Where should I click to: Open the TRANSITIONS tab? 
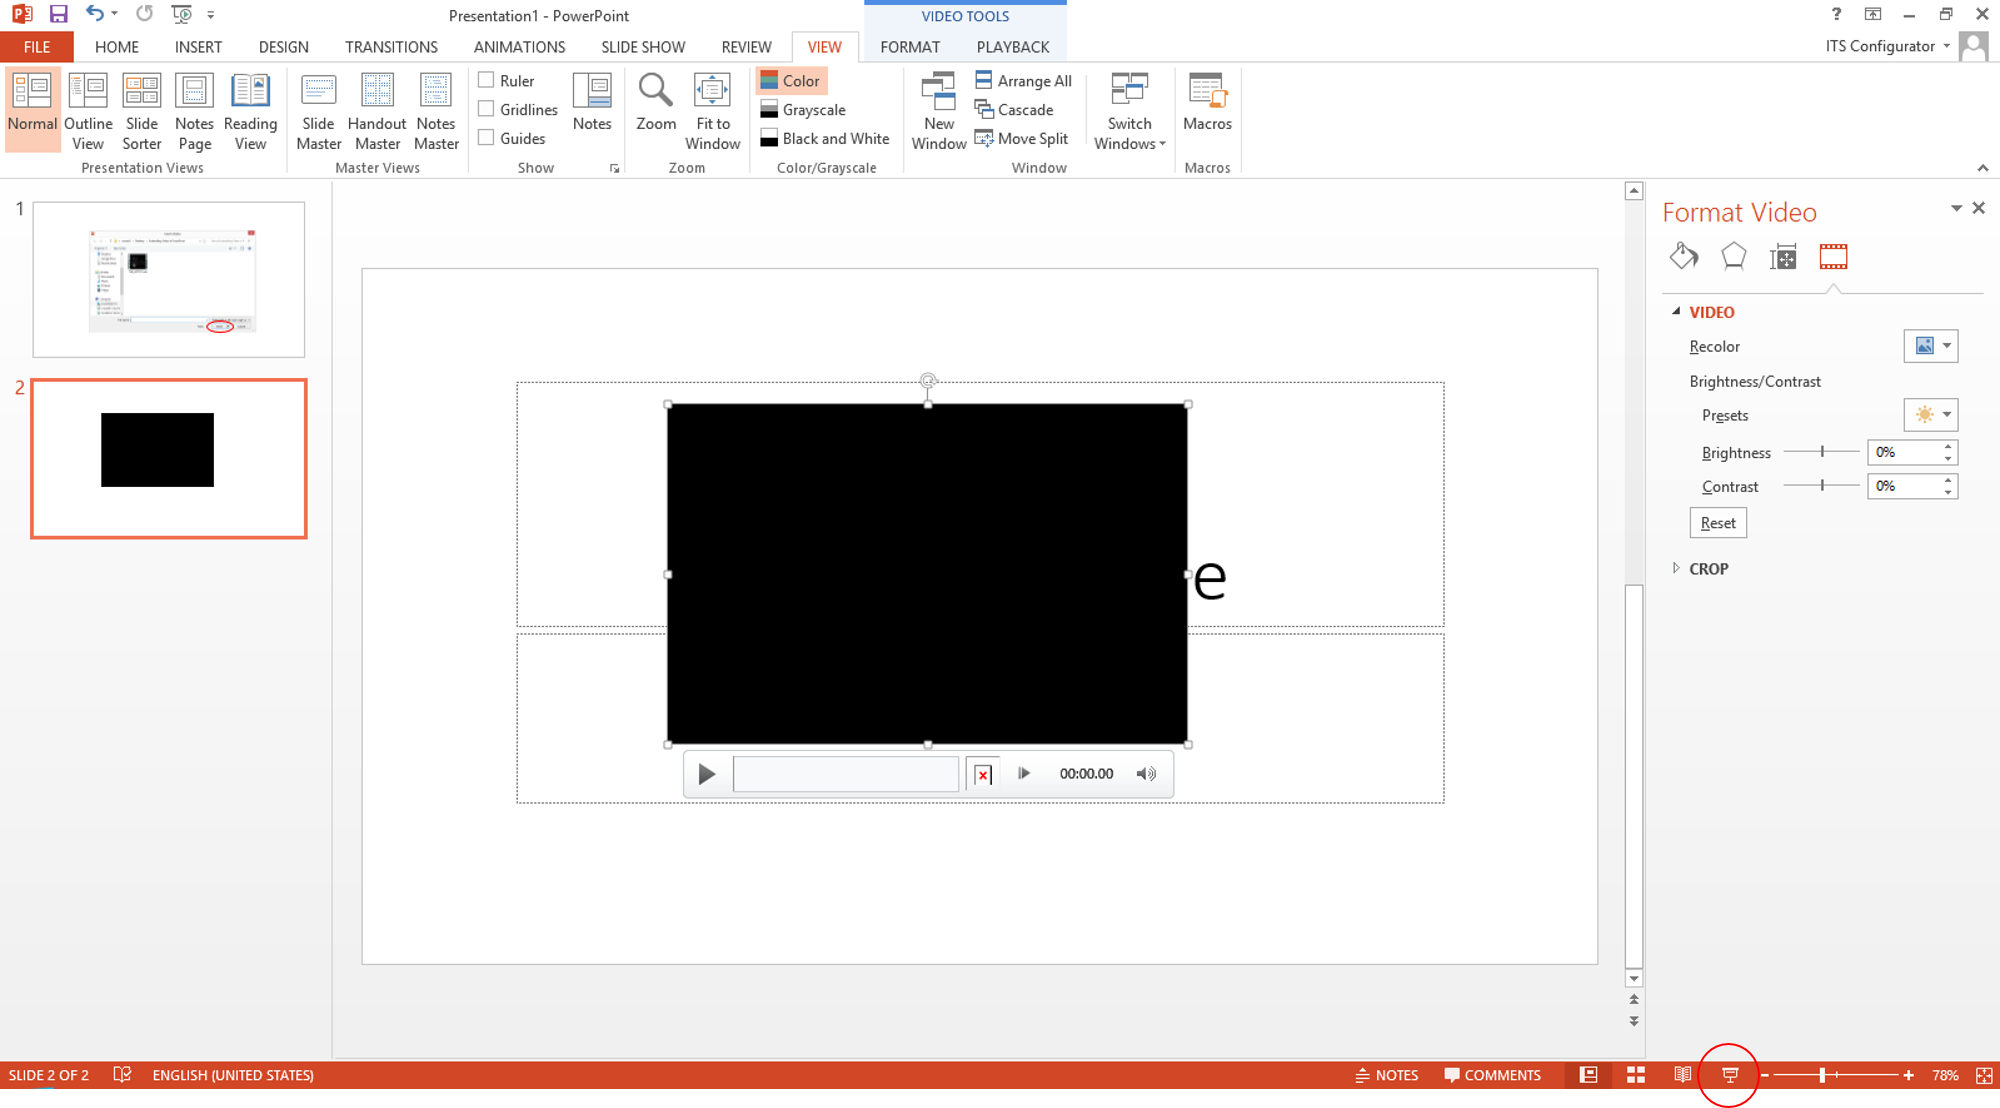[391, 47]
